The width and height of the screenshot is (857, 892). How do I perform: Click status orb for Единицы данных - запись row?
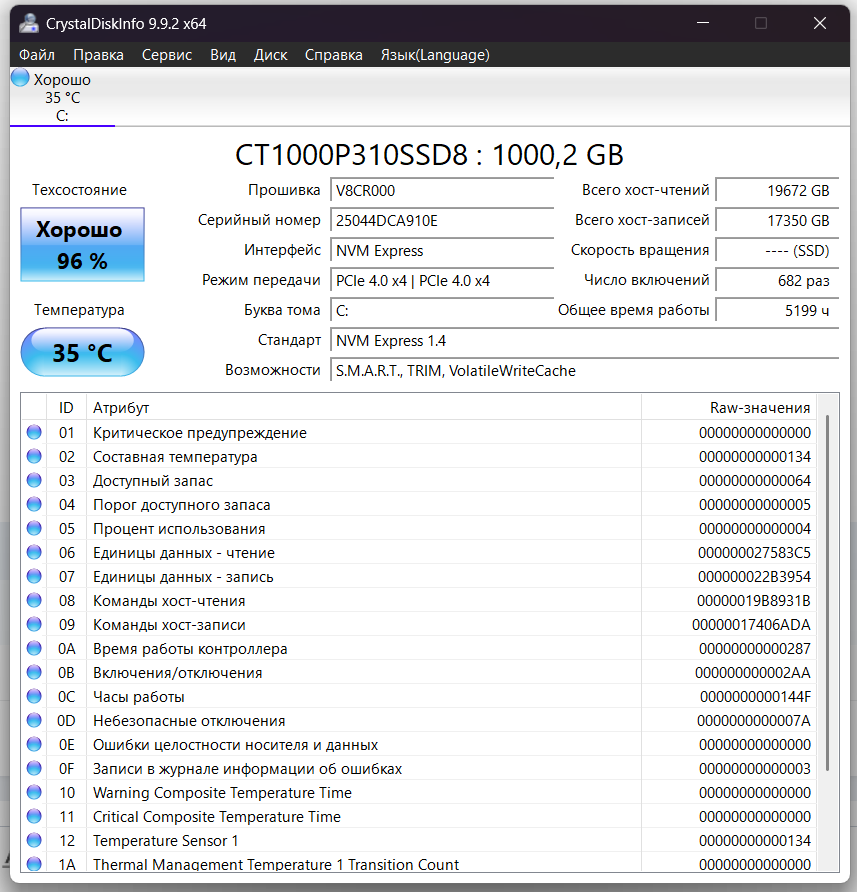(x=34, y=576)
